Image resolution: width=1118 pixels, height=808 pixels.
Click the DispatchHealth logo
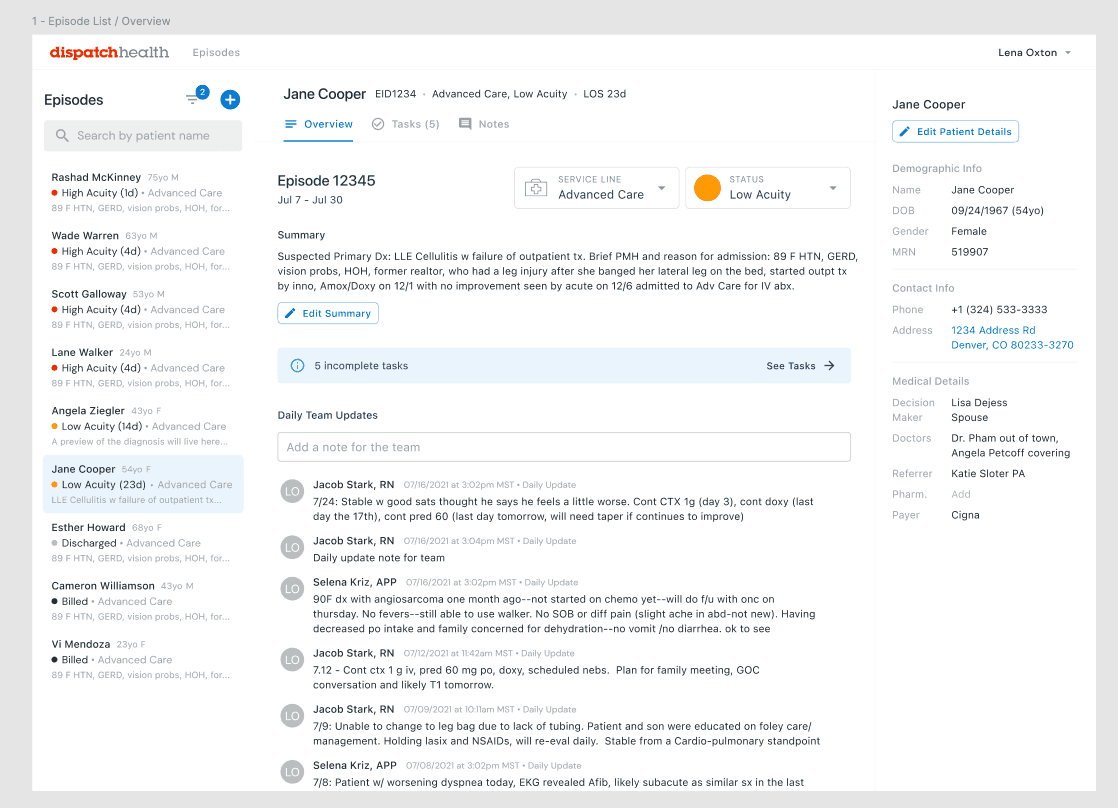(109, 52)
